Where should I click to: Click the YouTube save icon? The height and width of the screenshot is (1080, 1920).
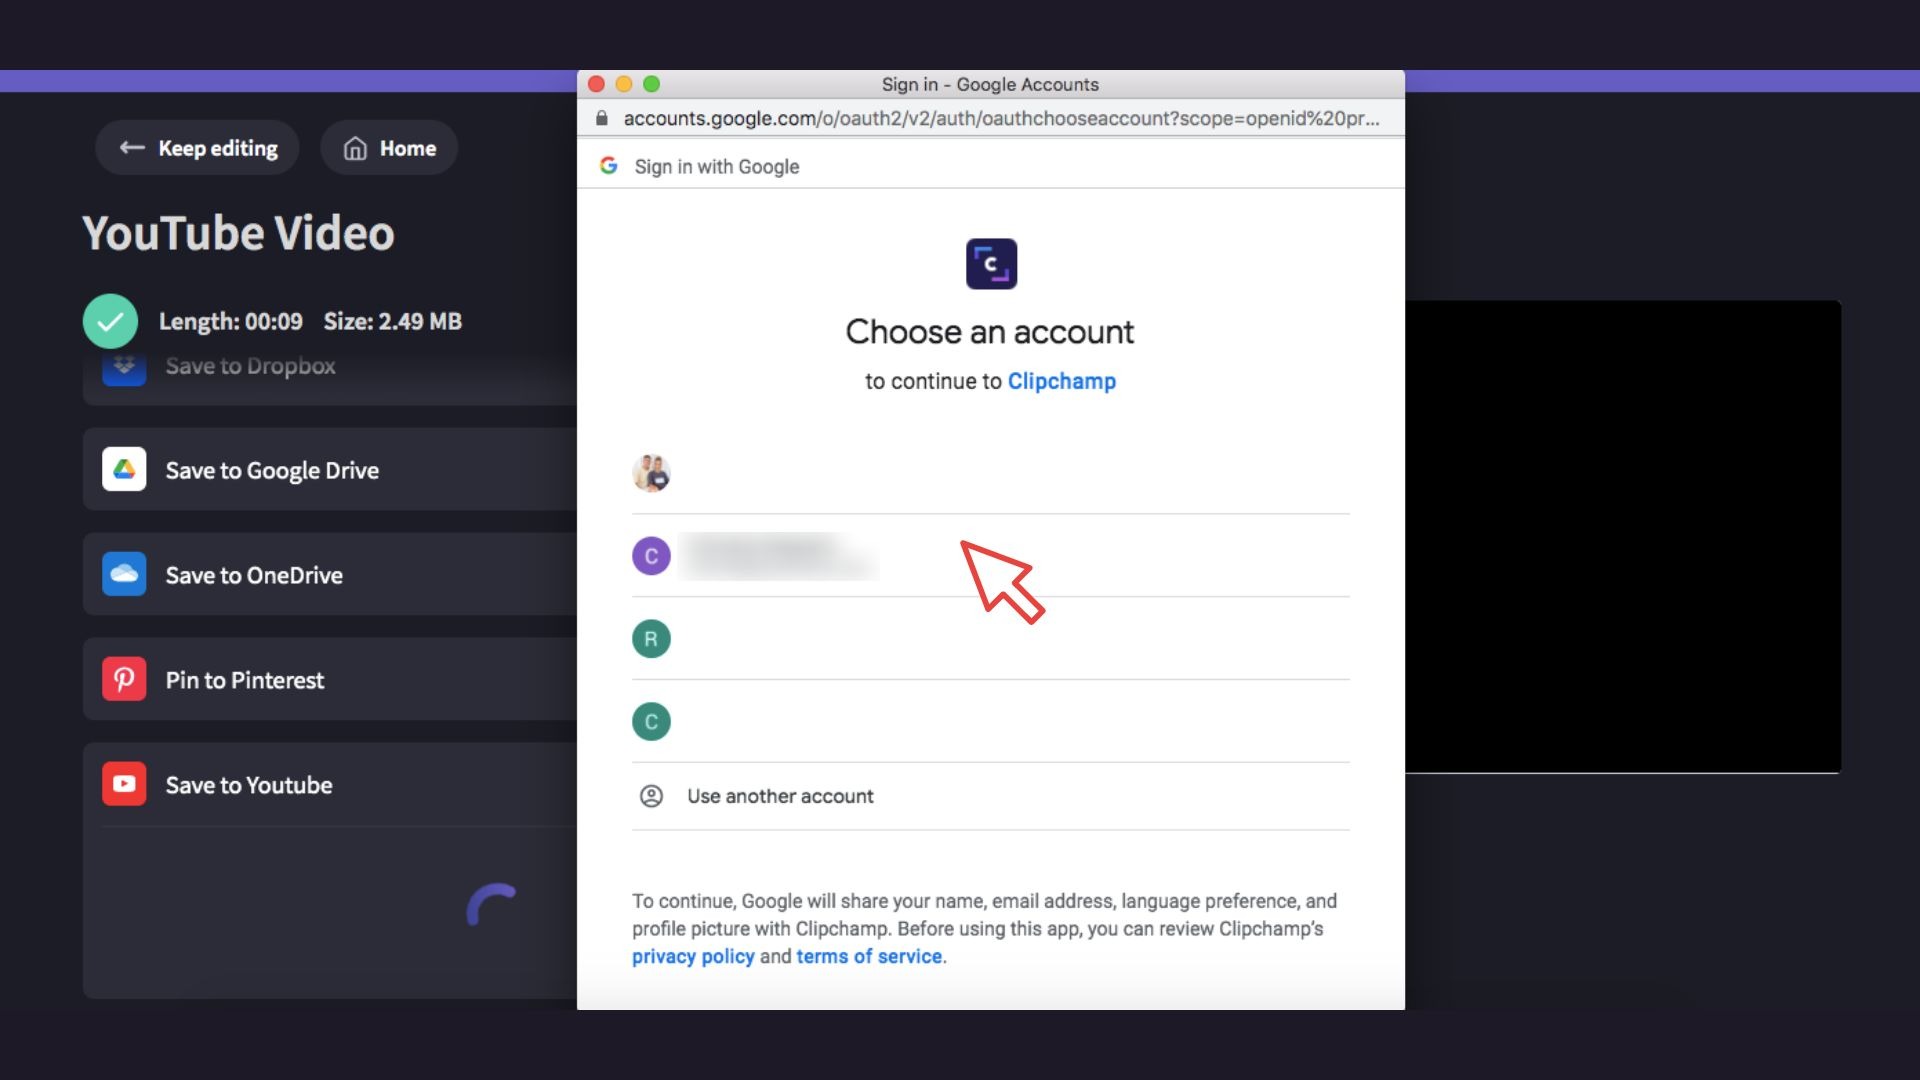click(x=124, y=785)
